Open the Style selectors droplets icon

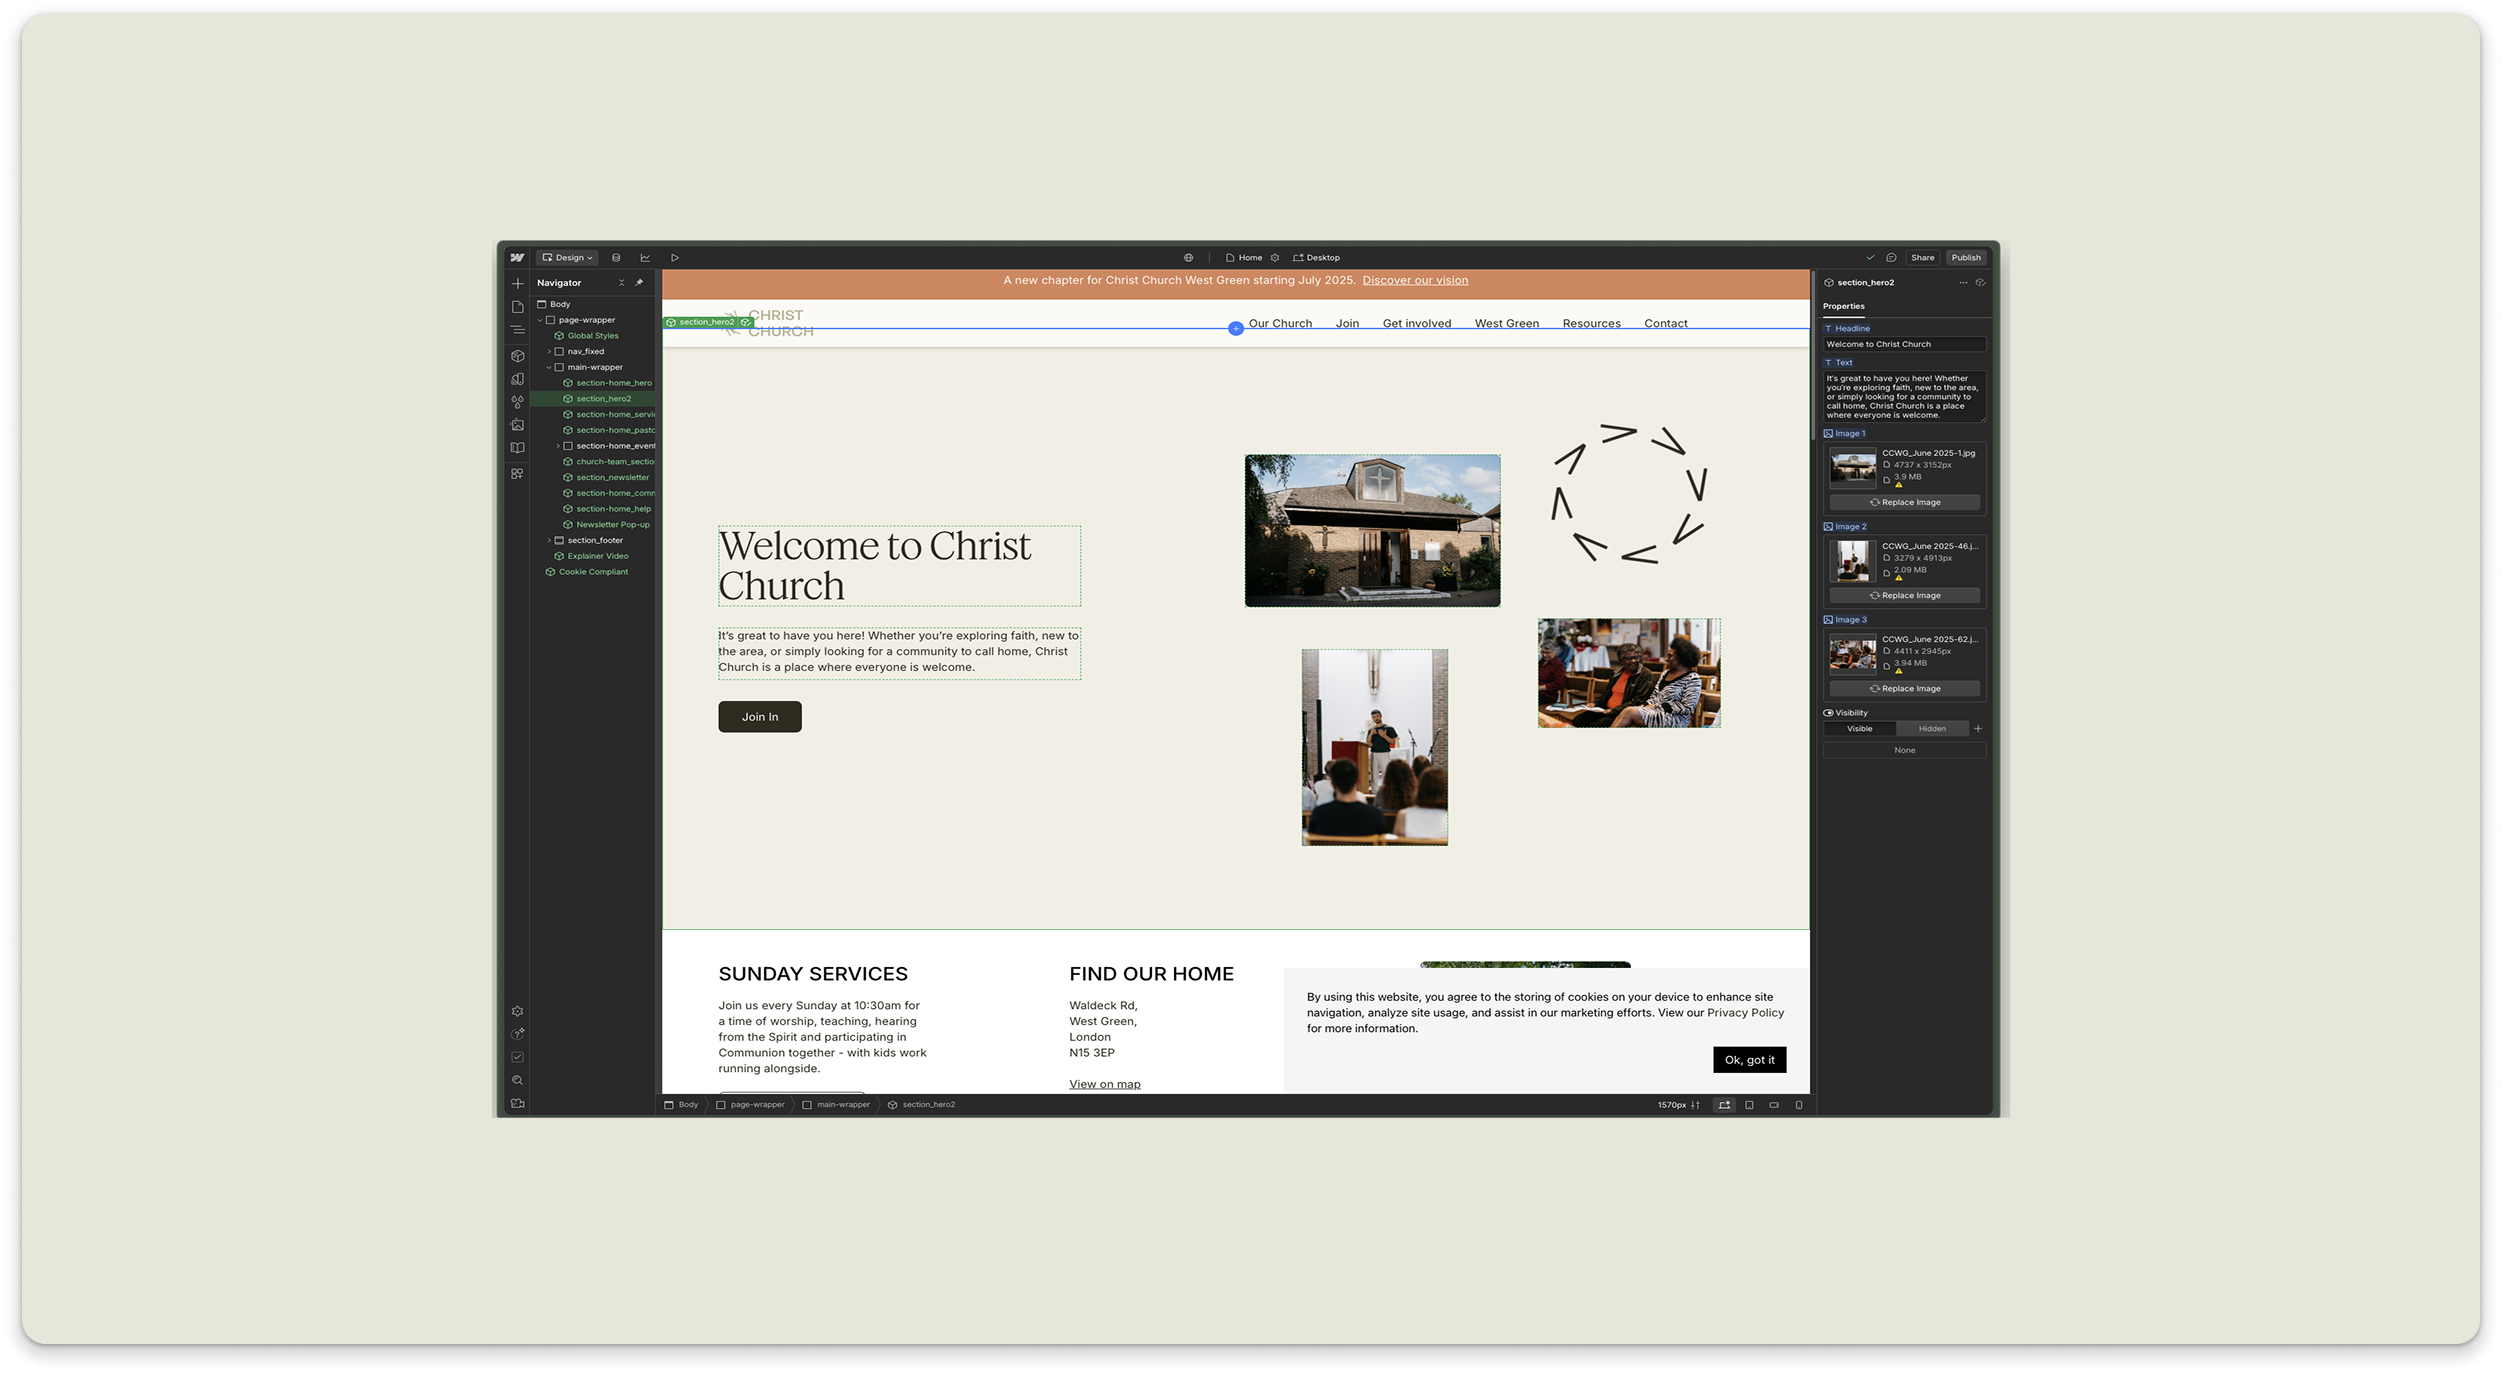pyautogui.click(x=517, y=402)
